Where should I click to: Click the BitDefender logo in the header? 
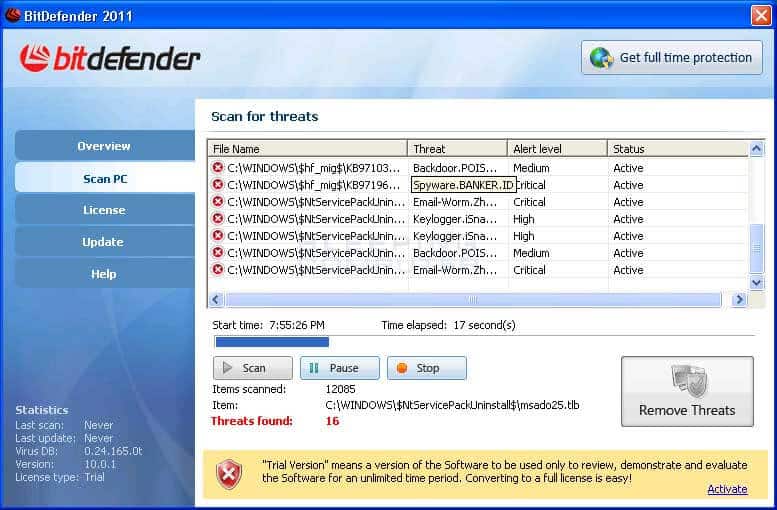[110, 58]
